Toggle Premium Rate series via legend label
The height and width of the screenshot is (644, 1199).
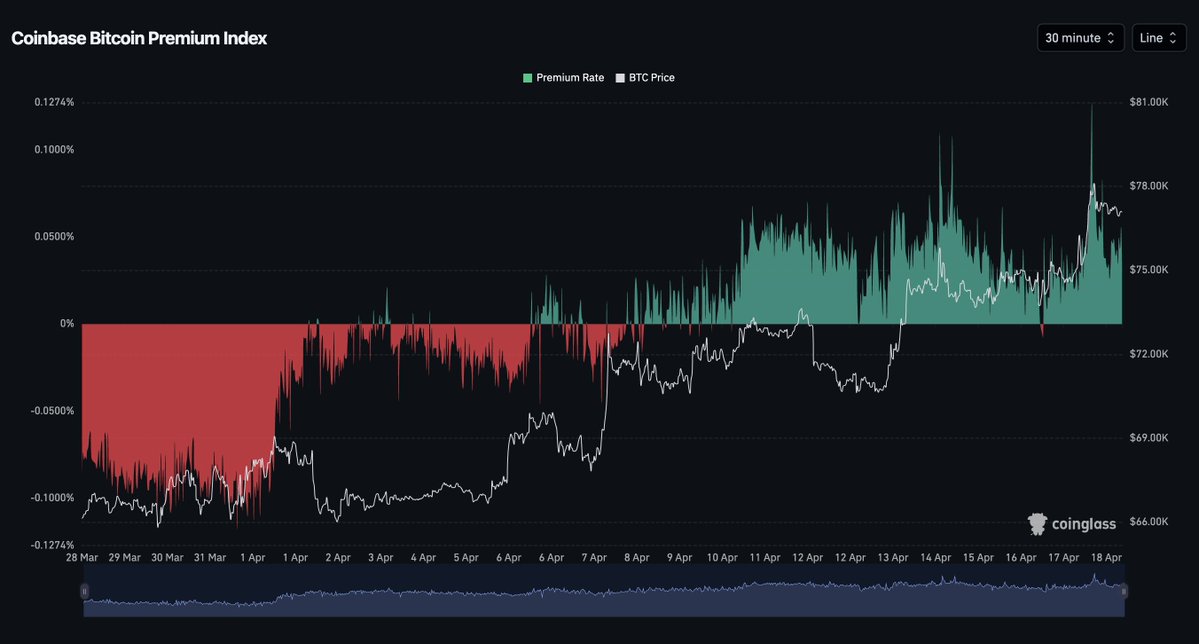pos(570,78)
